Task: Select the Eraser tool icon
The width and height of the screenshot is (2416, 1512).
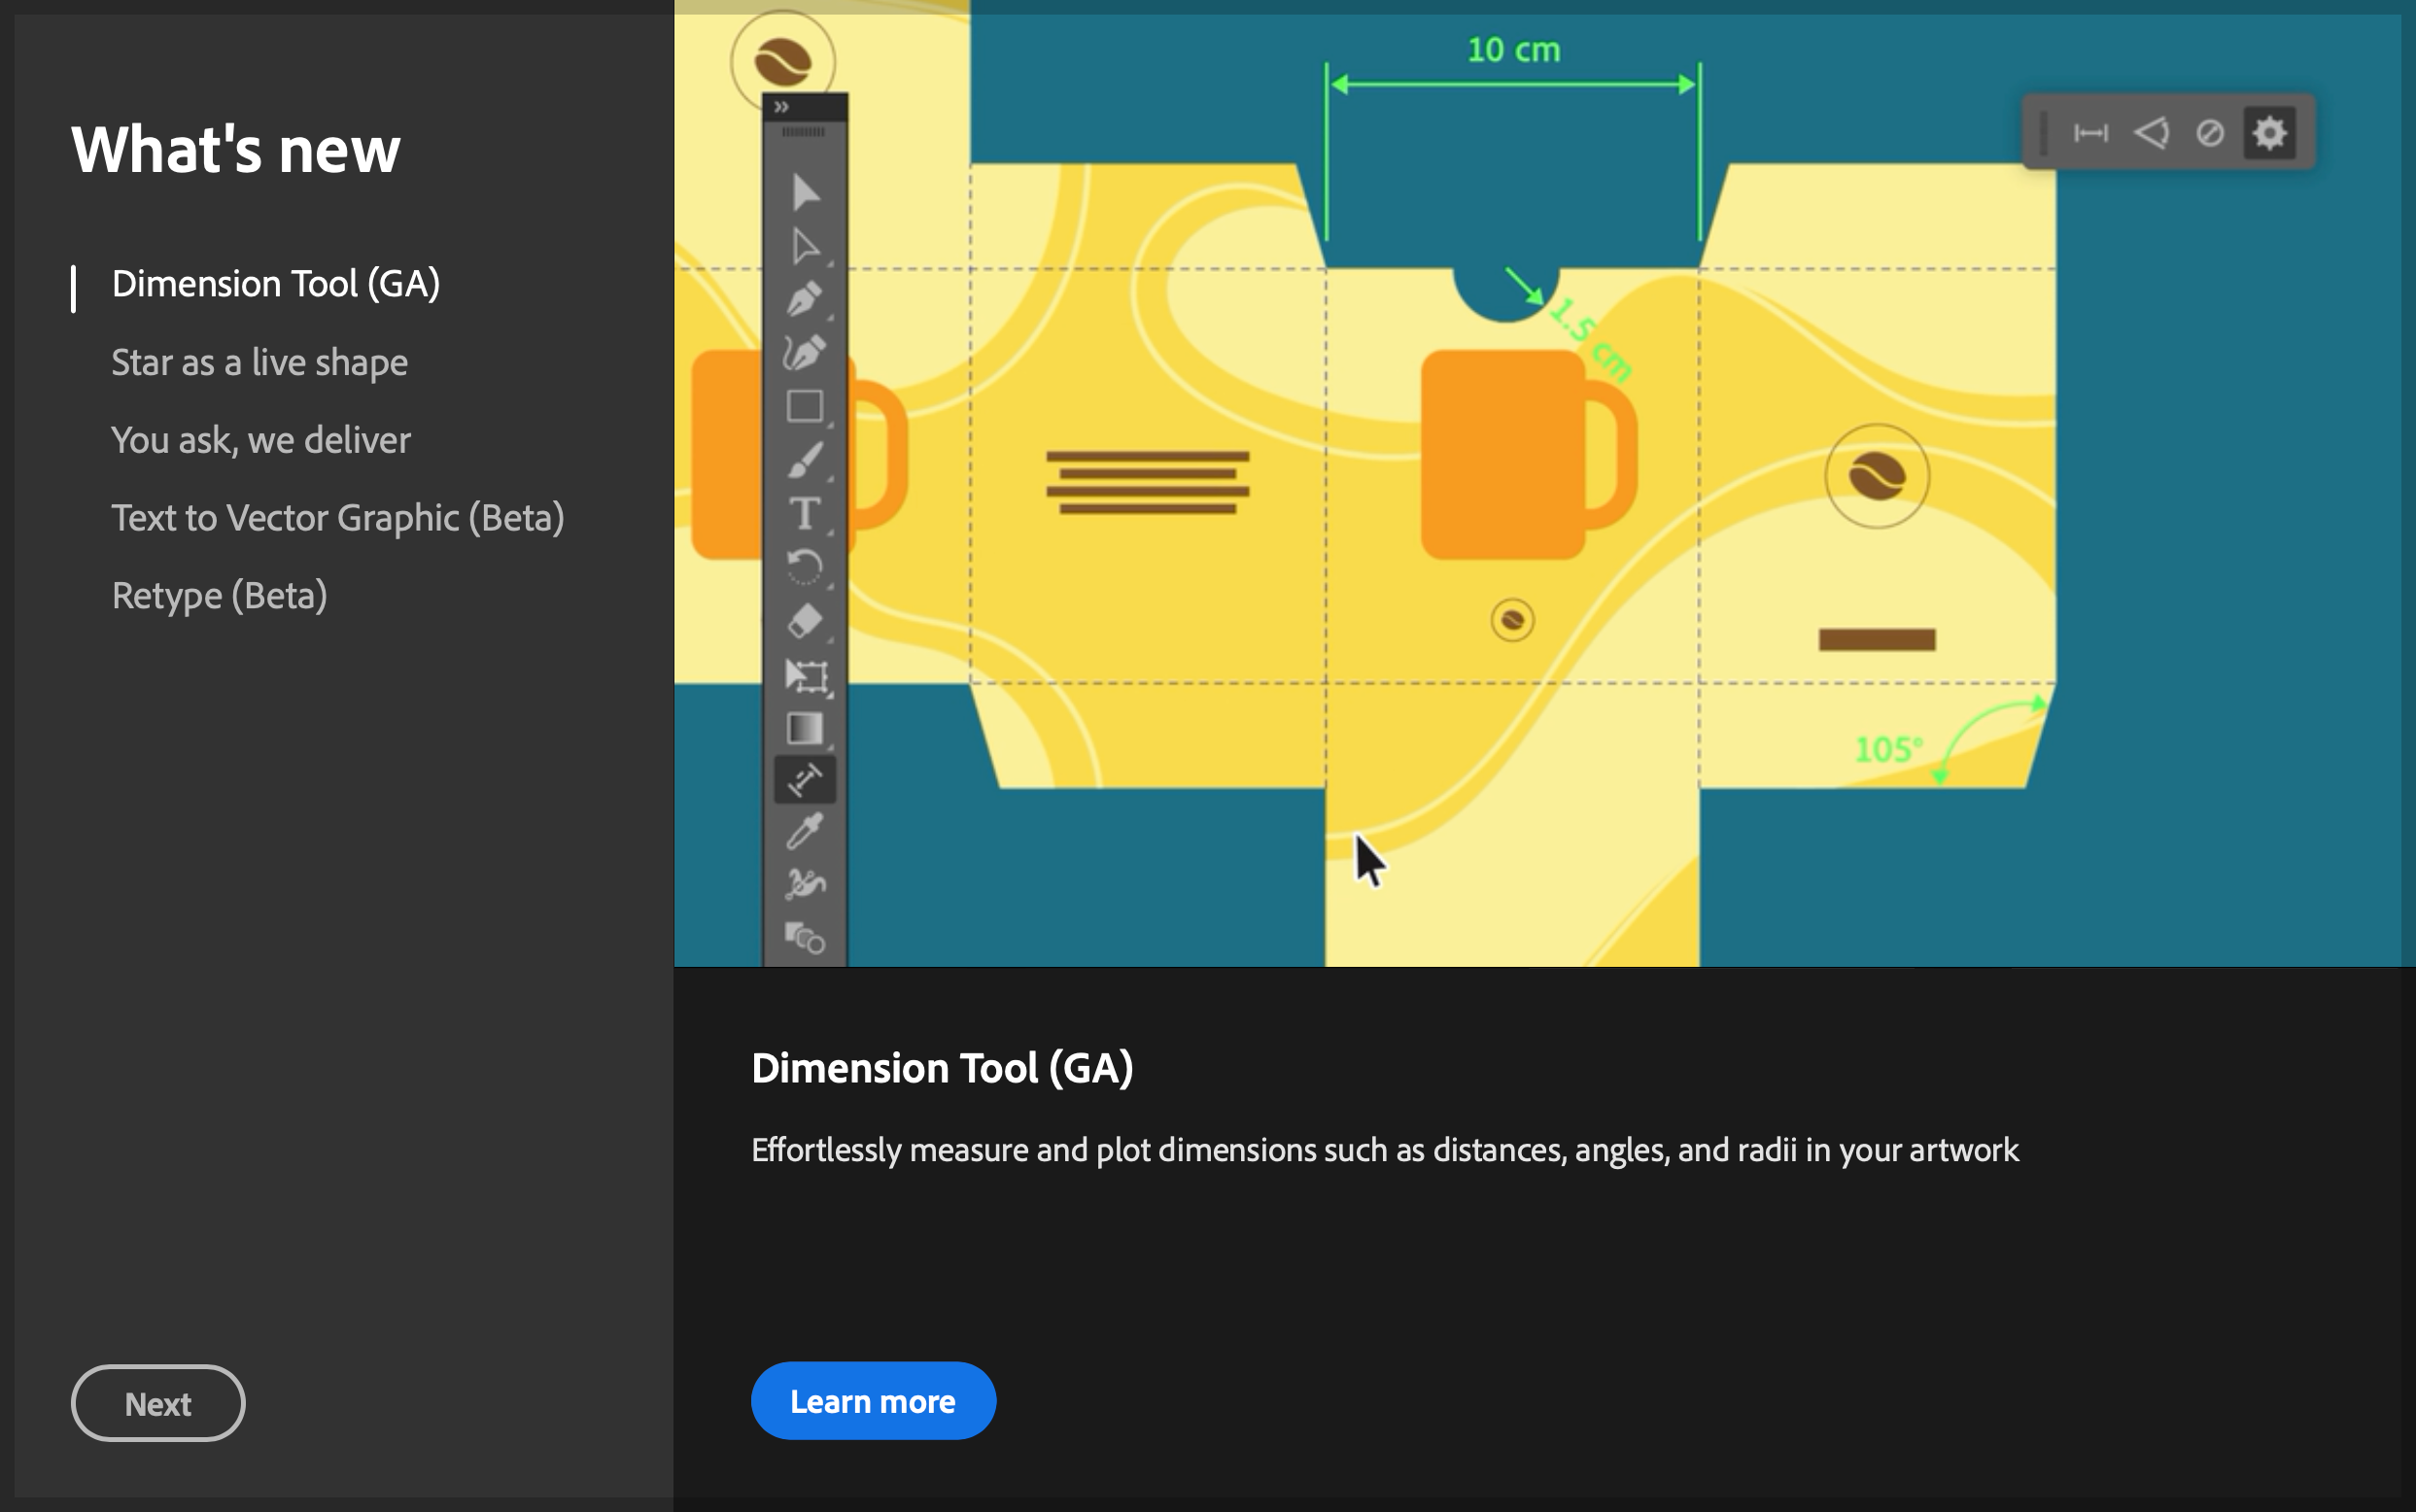Action: coord(805,621)
